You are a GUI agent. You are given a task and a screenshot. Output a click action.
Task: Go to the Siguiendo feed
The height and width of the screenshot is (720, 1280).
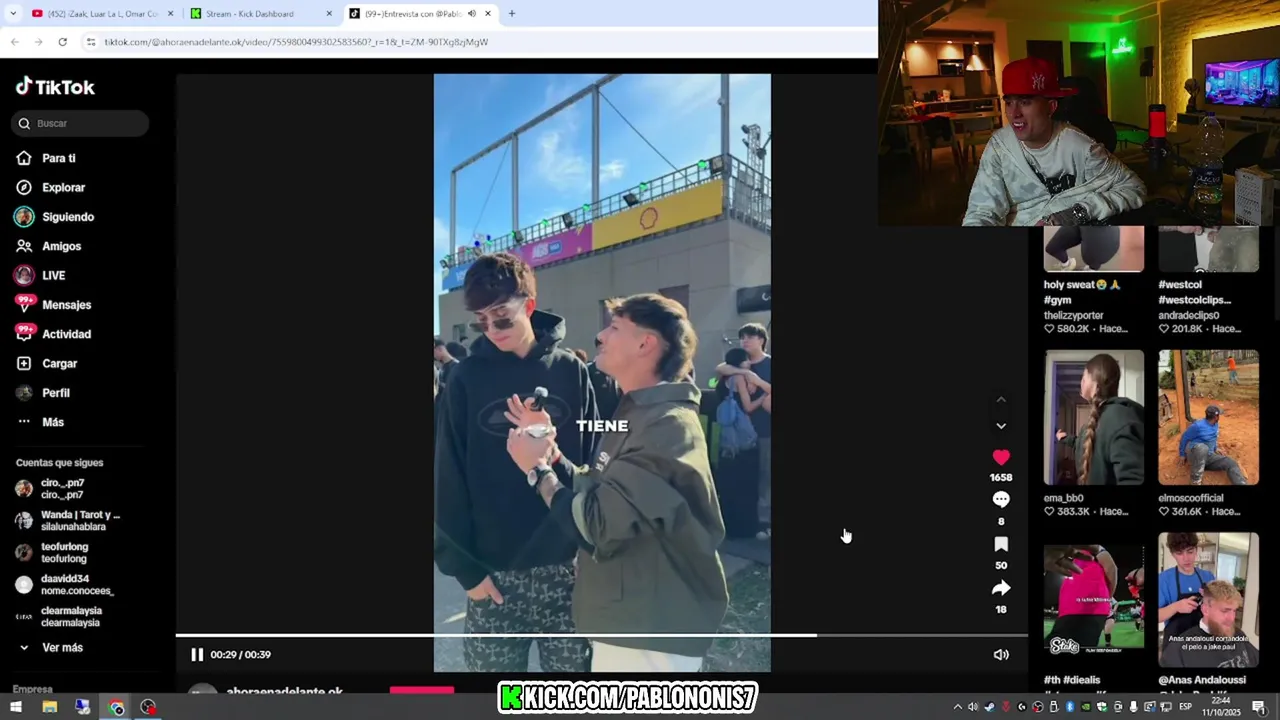(55, 217)
